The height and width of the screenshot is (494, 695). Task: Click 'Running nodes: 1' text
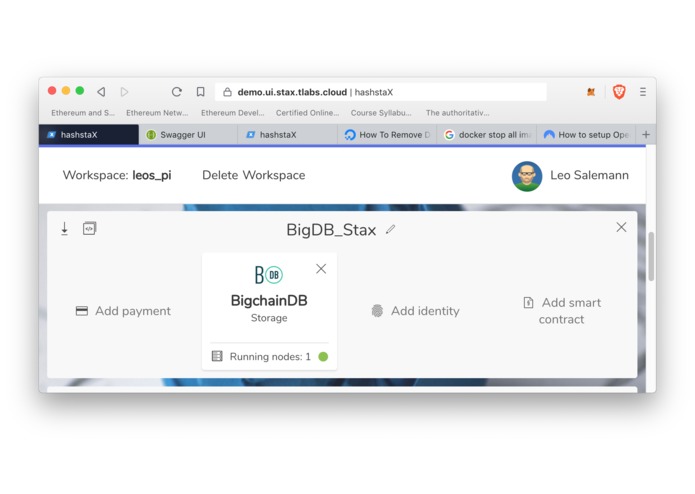point(270,357)
